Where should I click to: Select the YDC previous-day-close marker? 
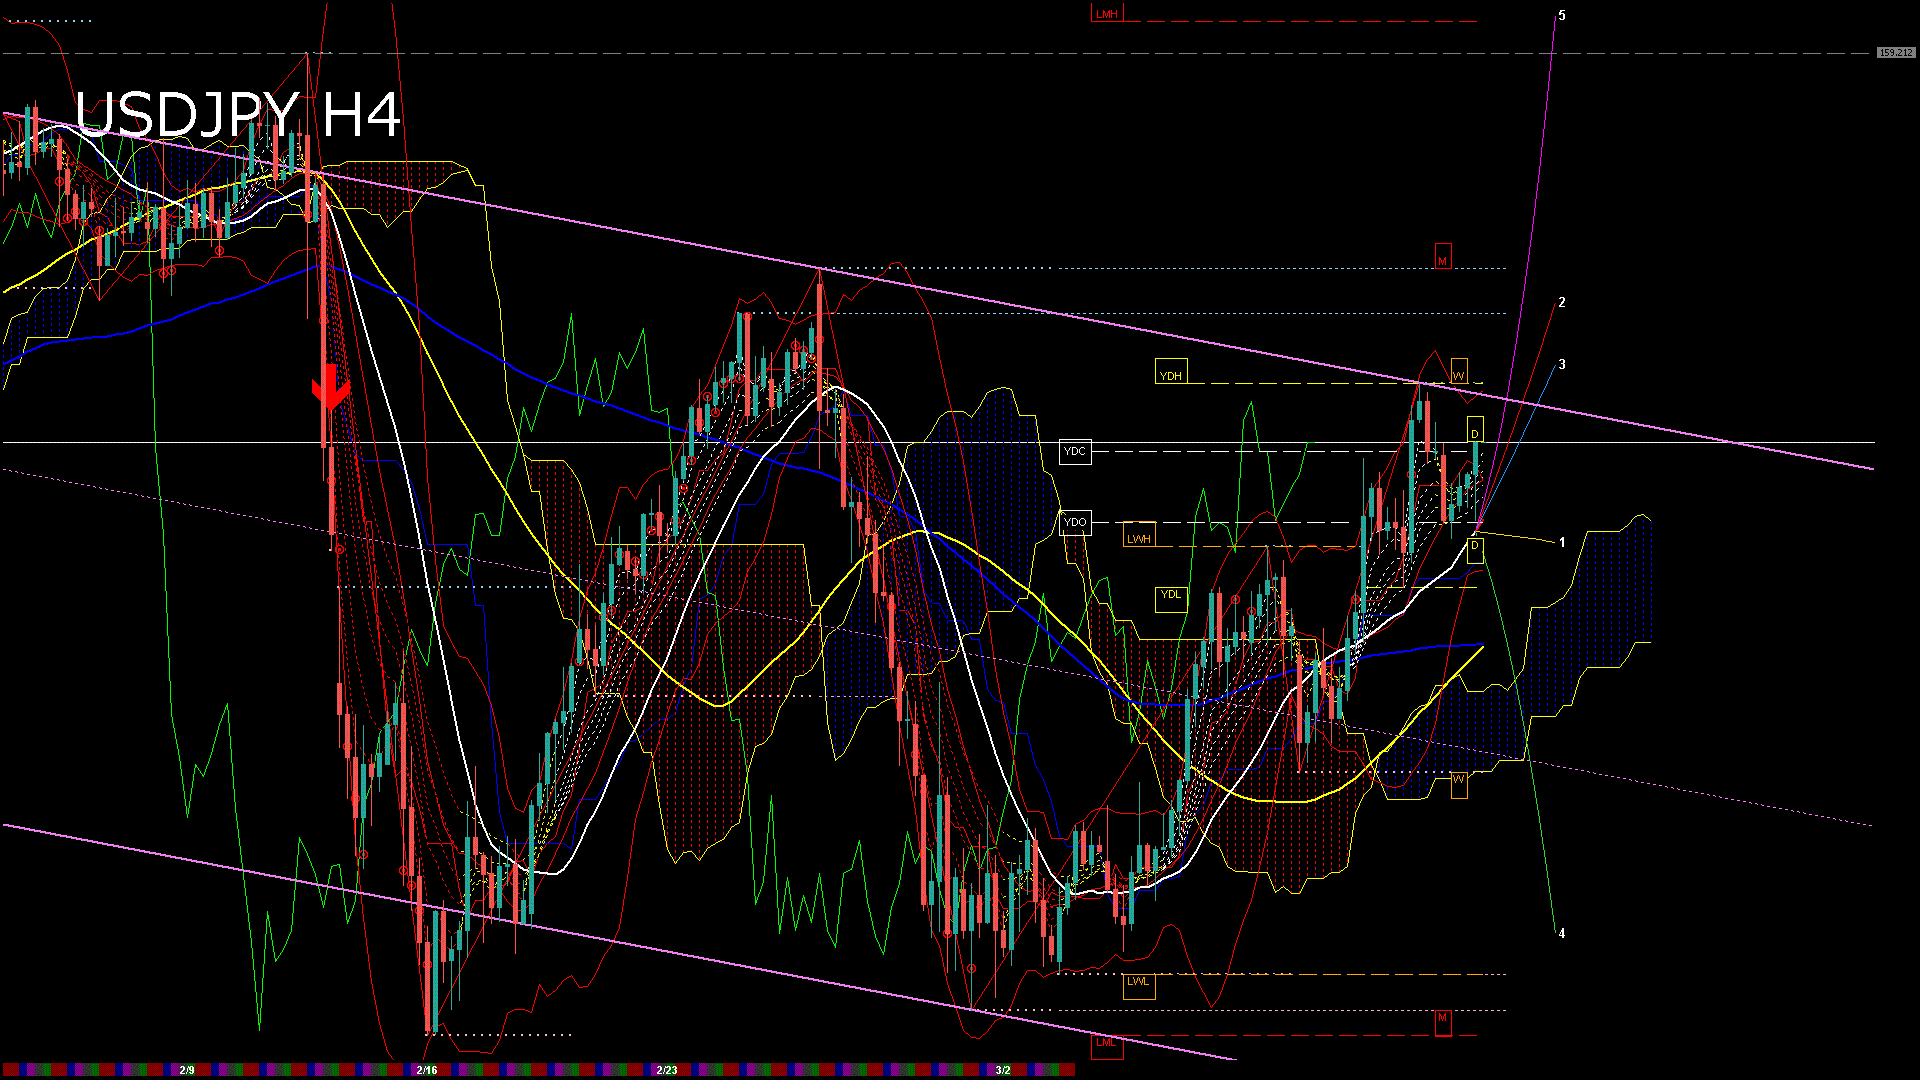tap(1075, 452)
